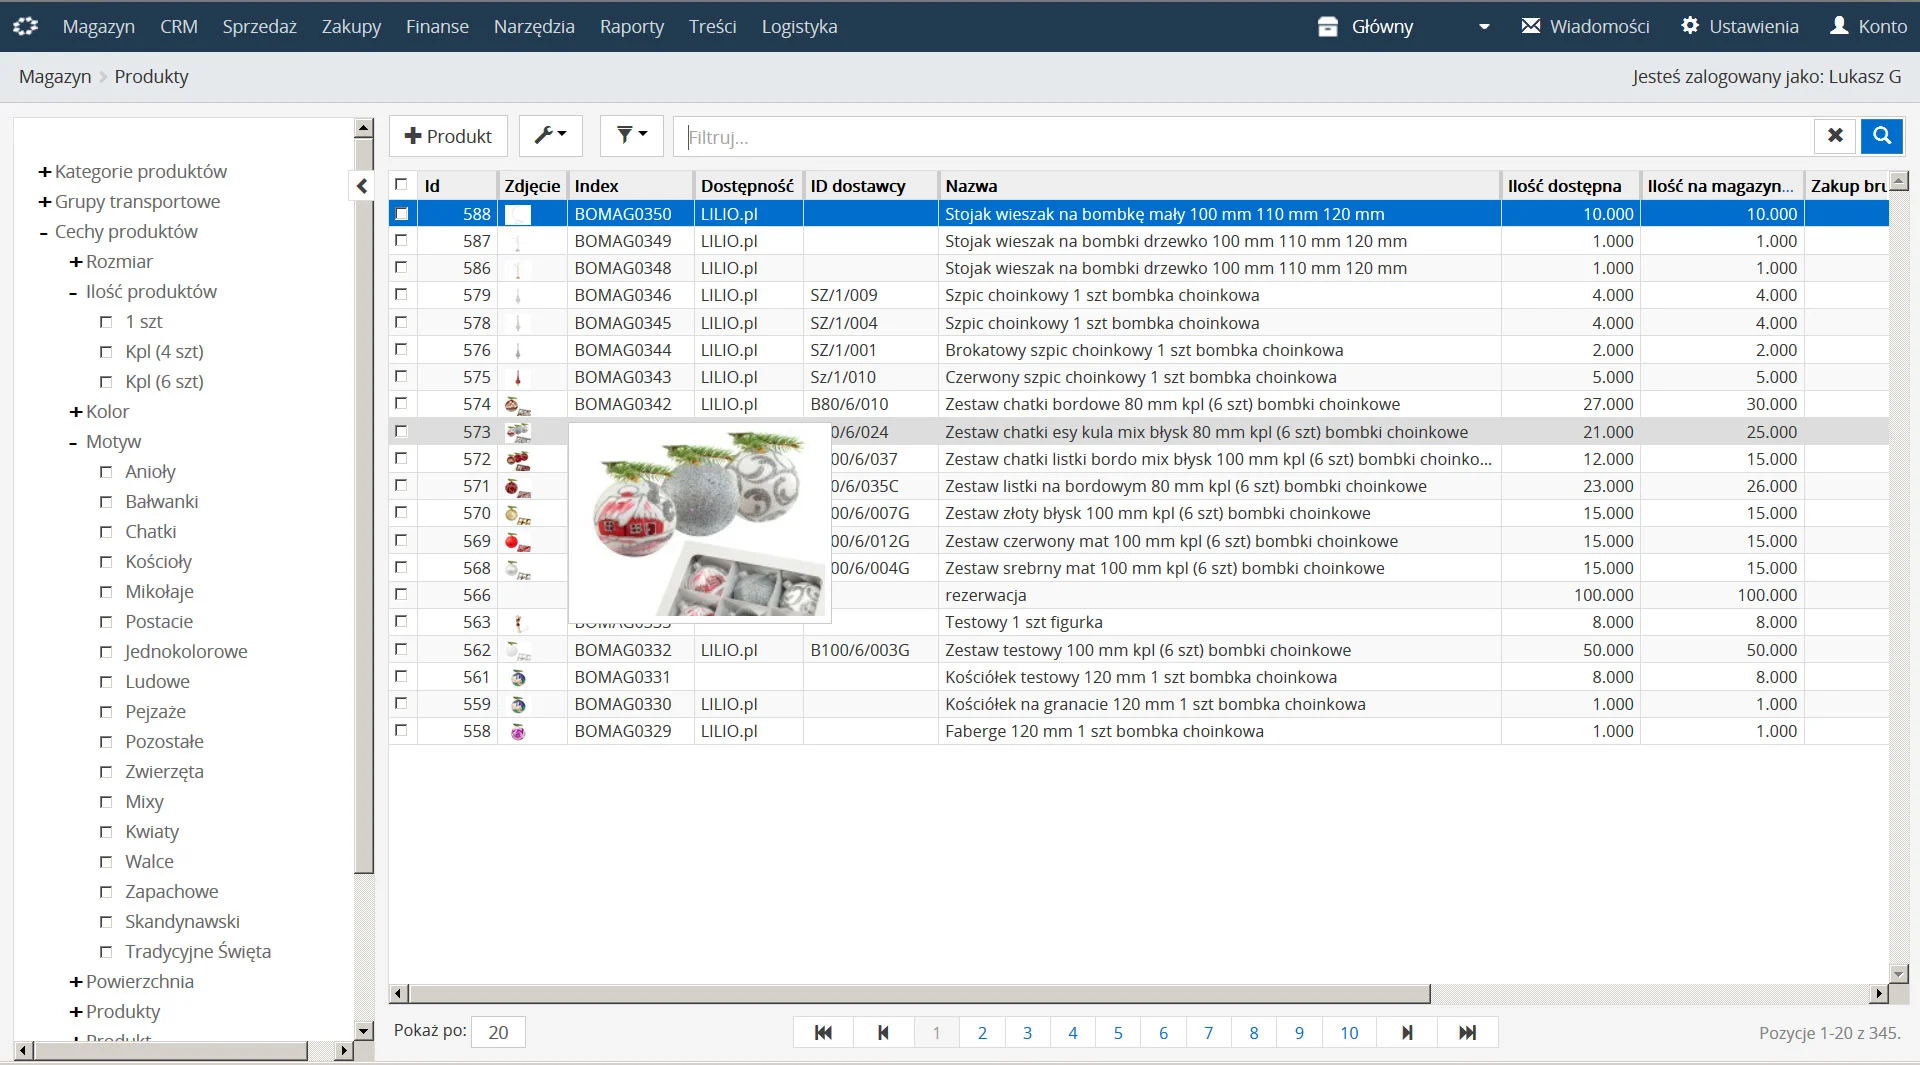1920x1065 pixels.
Task: Open photo thumbnail of product 558
Action: coord(518,732)
